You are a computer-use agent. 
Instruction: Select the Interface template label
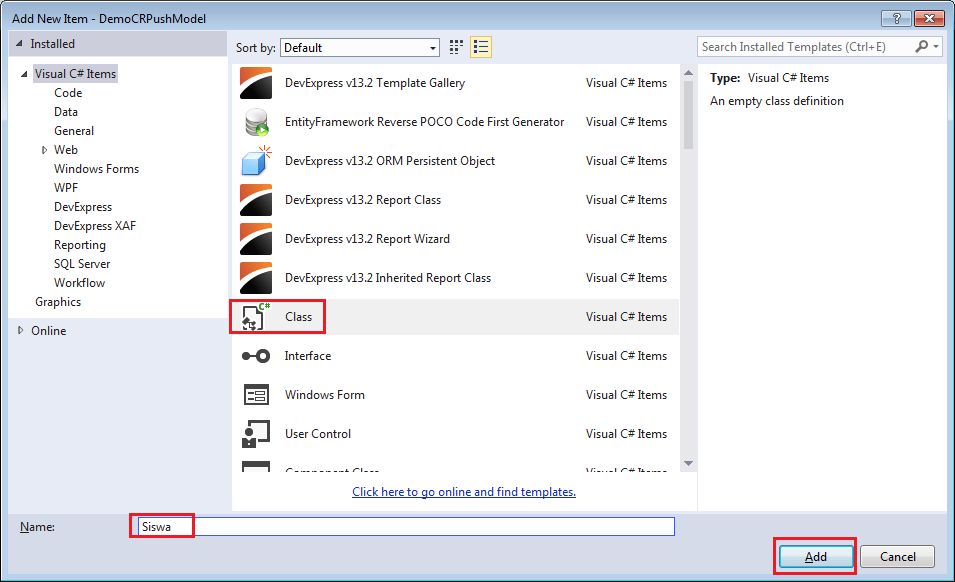pos(308,356)
